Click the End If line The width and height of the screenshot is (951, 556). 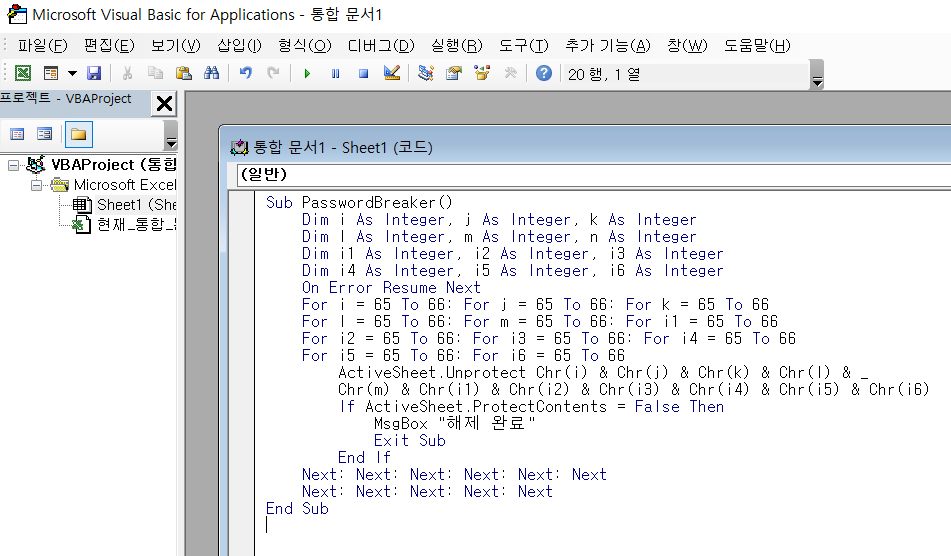coord(365,457)
